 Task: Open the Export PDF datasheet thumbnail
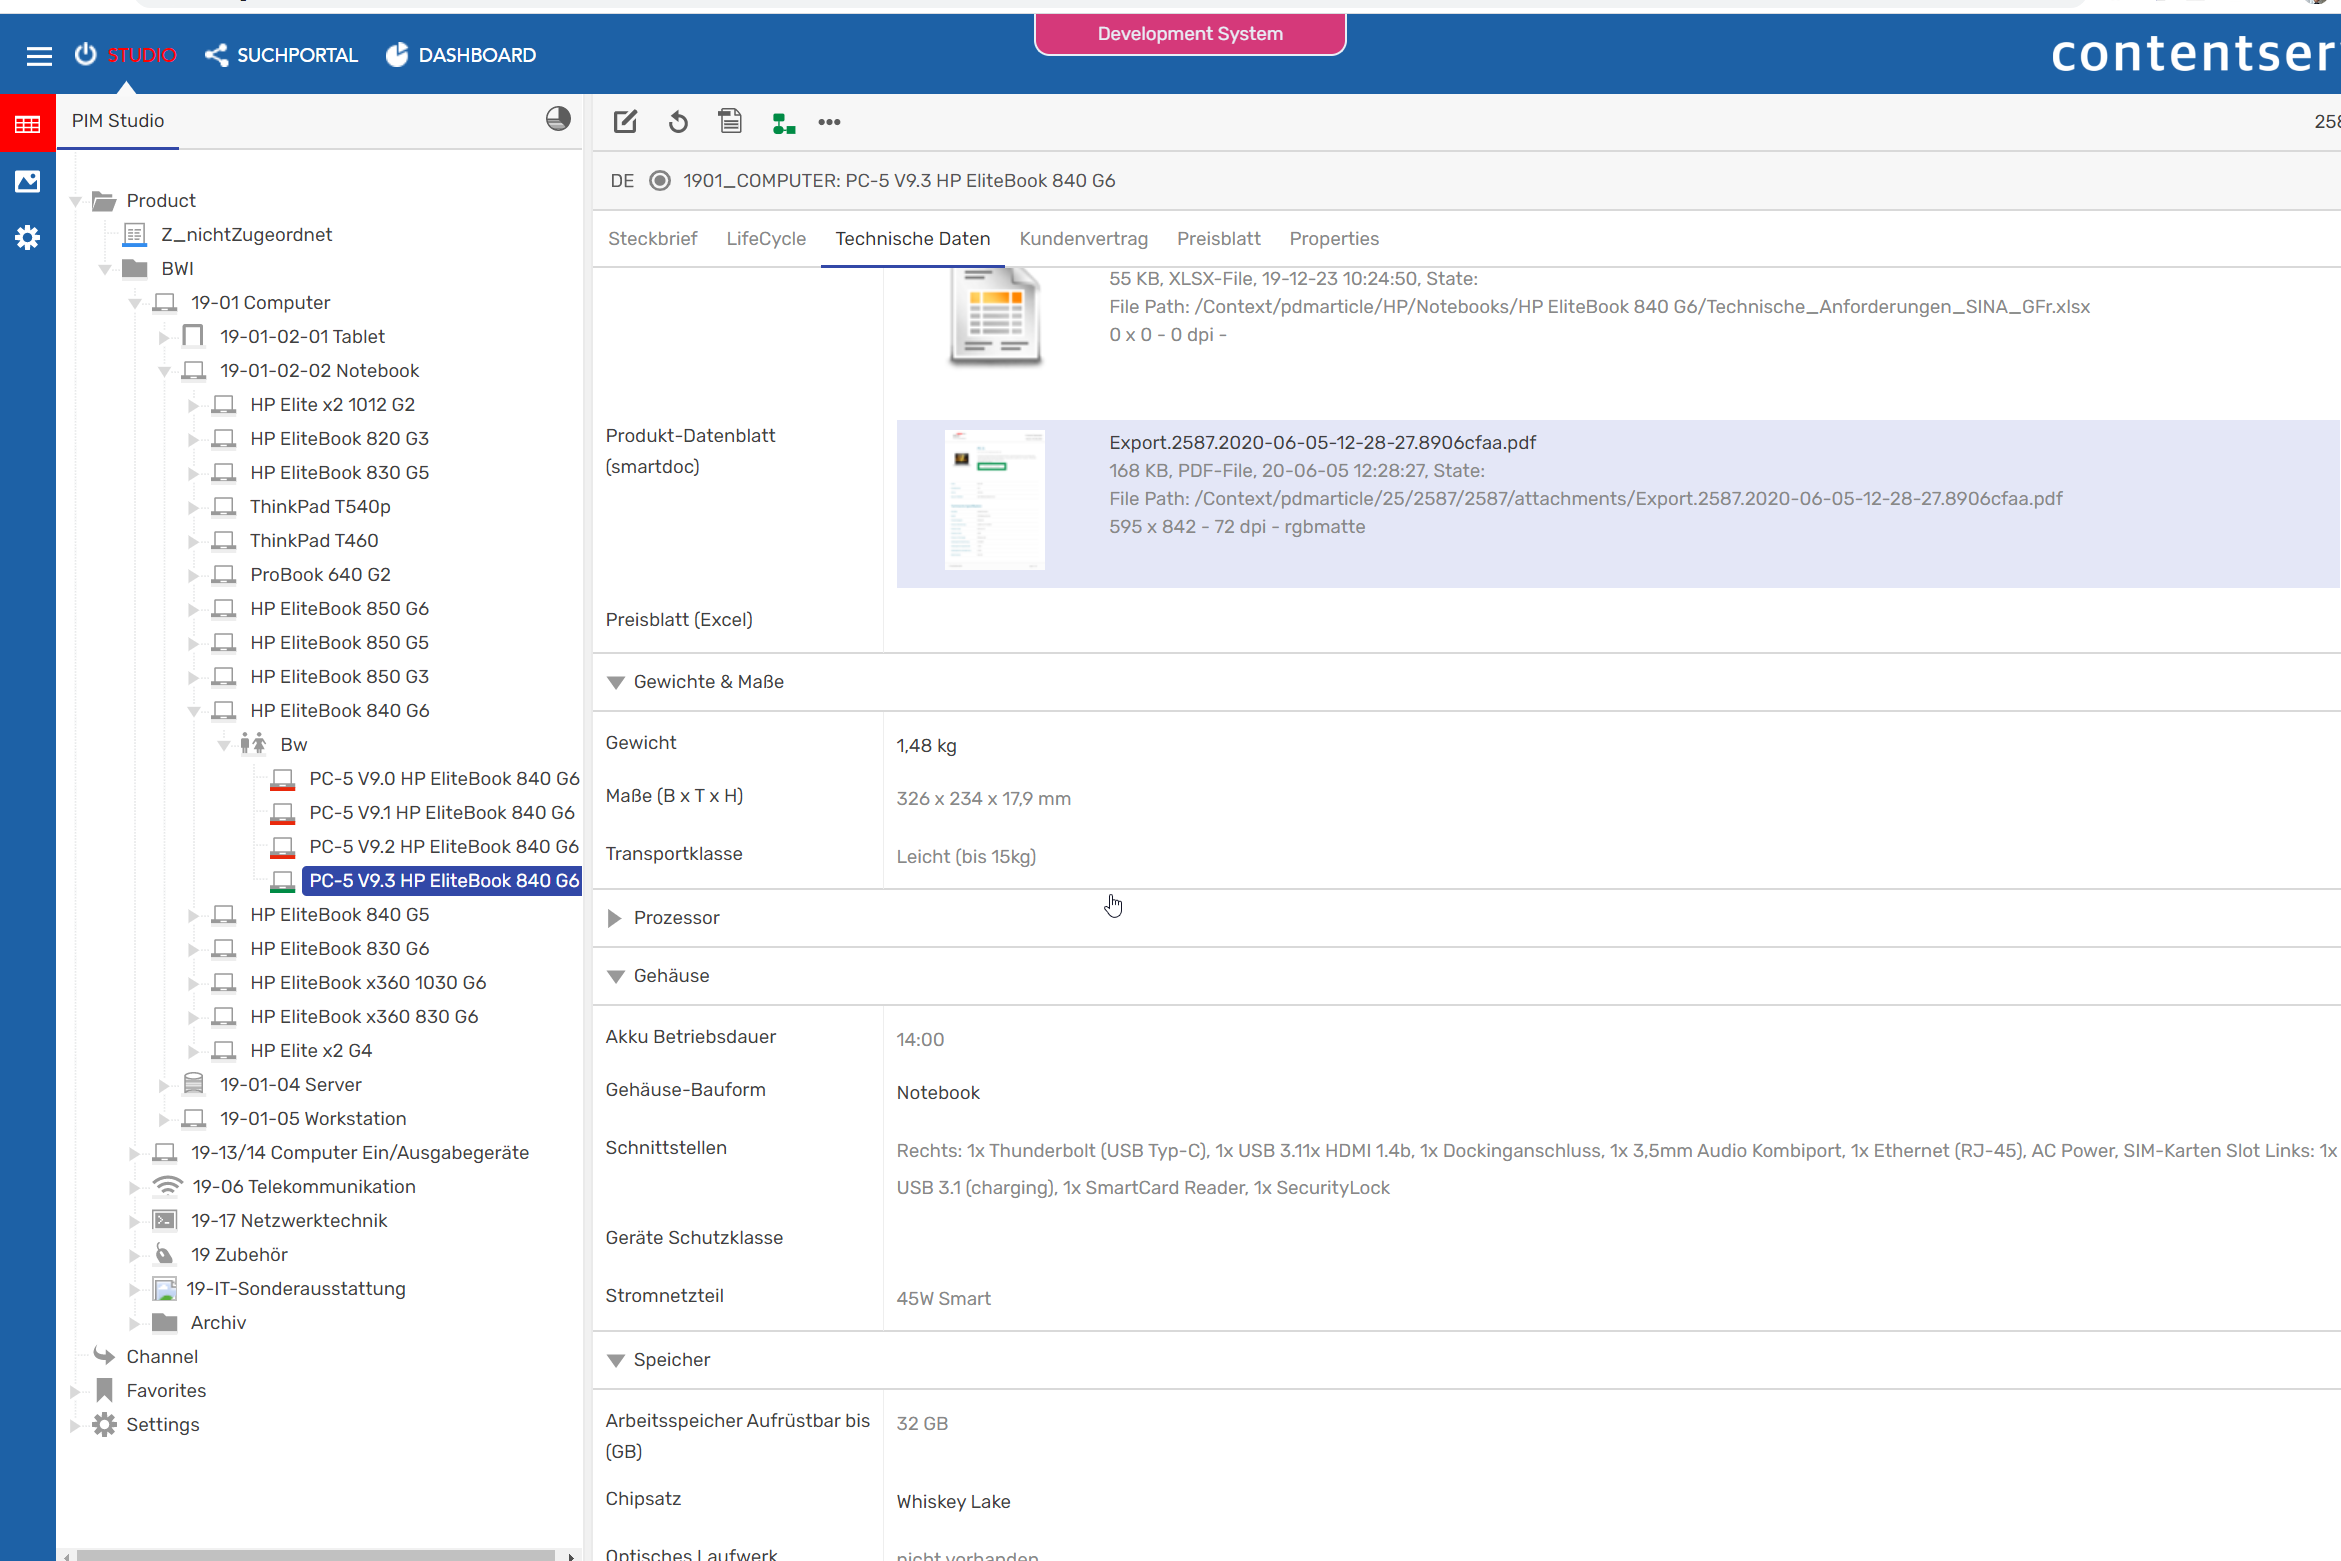coord(994,500)
